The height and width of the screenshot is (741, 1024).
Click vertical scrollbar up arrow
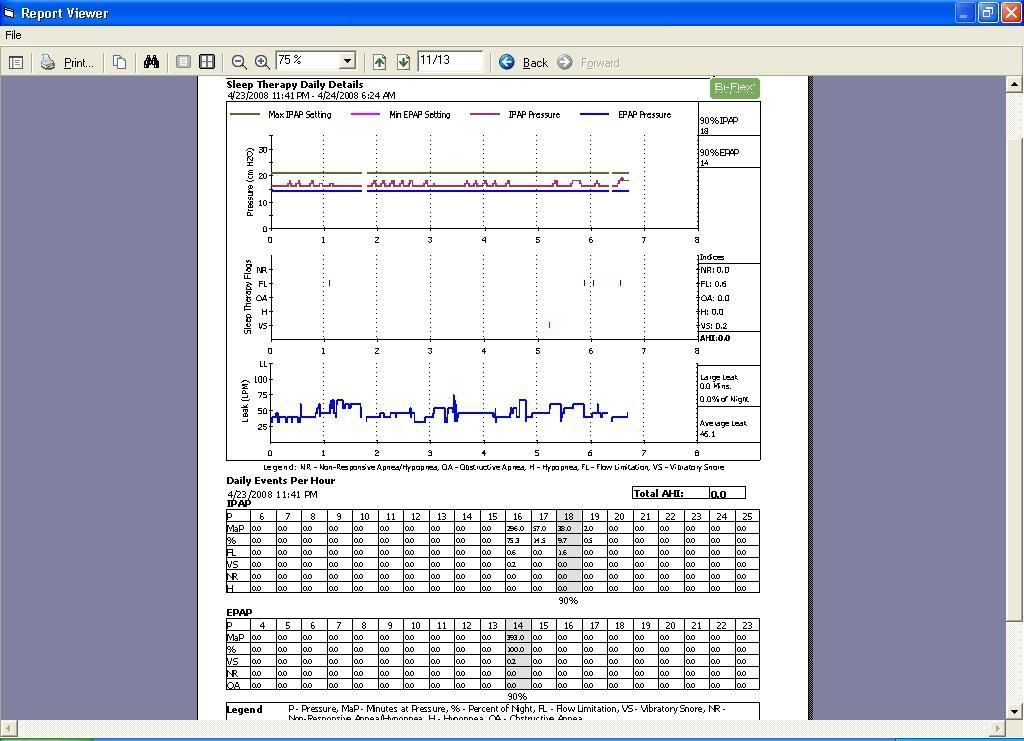pyautogui.click(x=1014, y=84)
